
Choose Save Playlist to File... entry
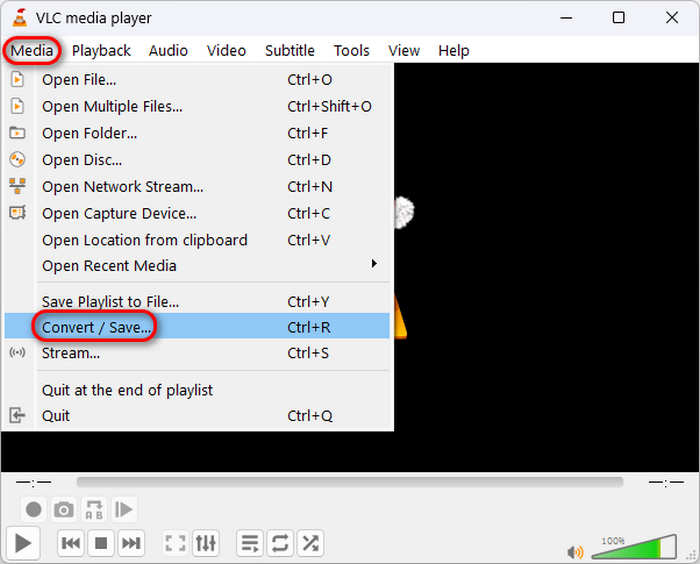pos(197,302)
